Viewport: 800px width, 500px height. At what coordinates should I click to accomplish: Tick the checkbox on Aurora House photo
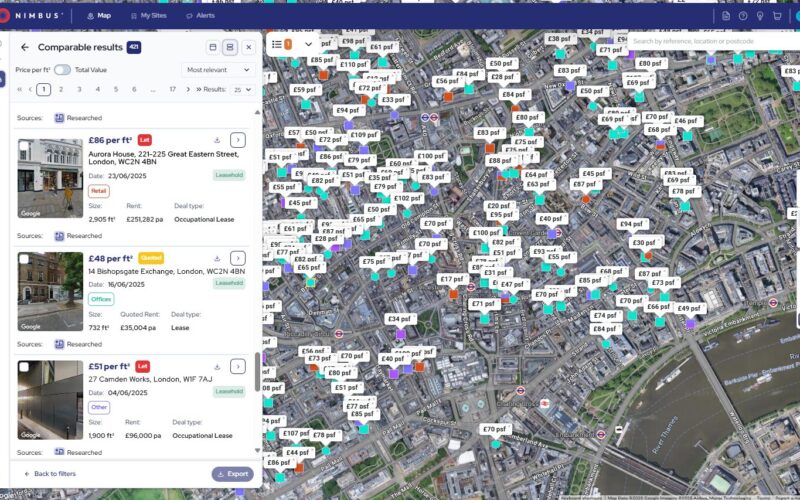[x=23, y=146]
